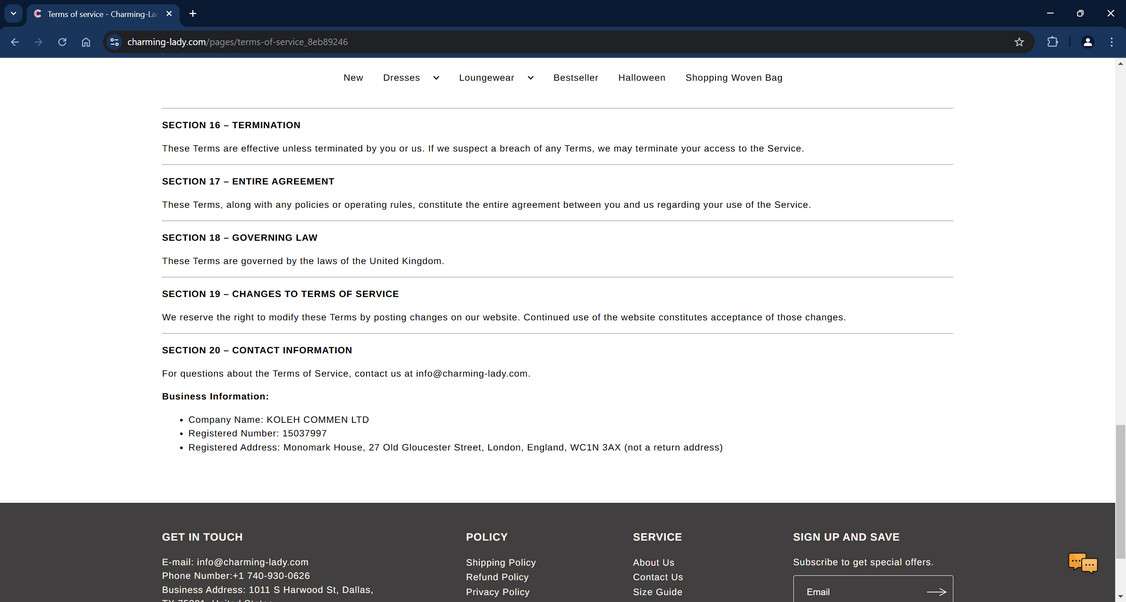The height and width of the screenshot is (602, 1126).
Task: Open site information icon in address bar
Action: 115,42
